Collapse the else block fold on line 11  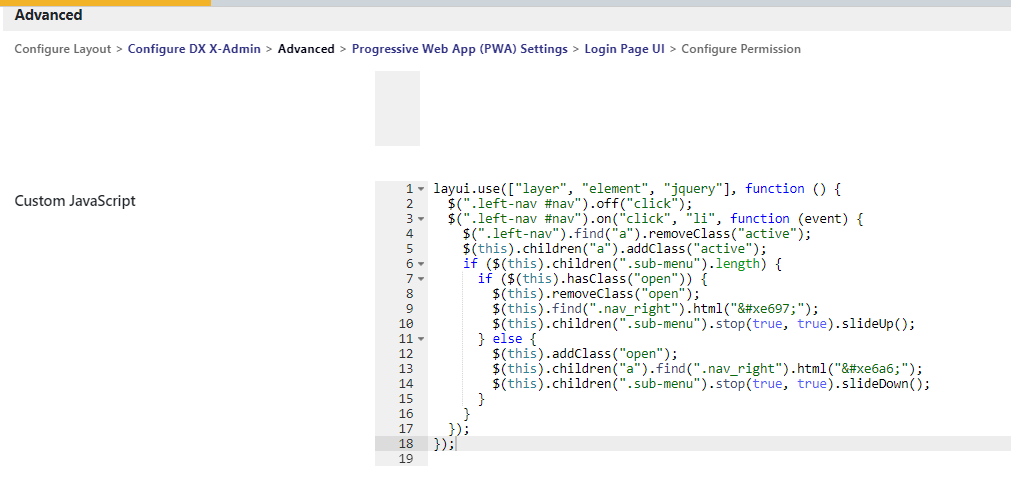tap(421, 339)
